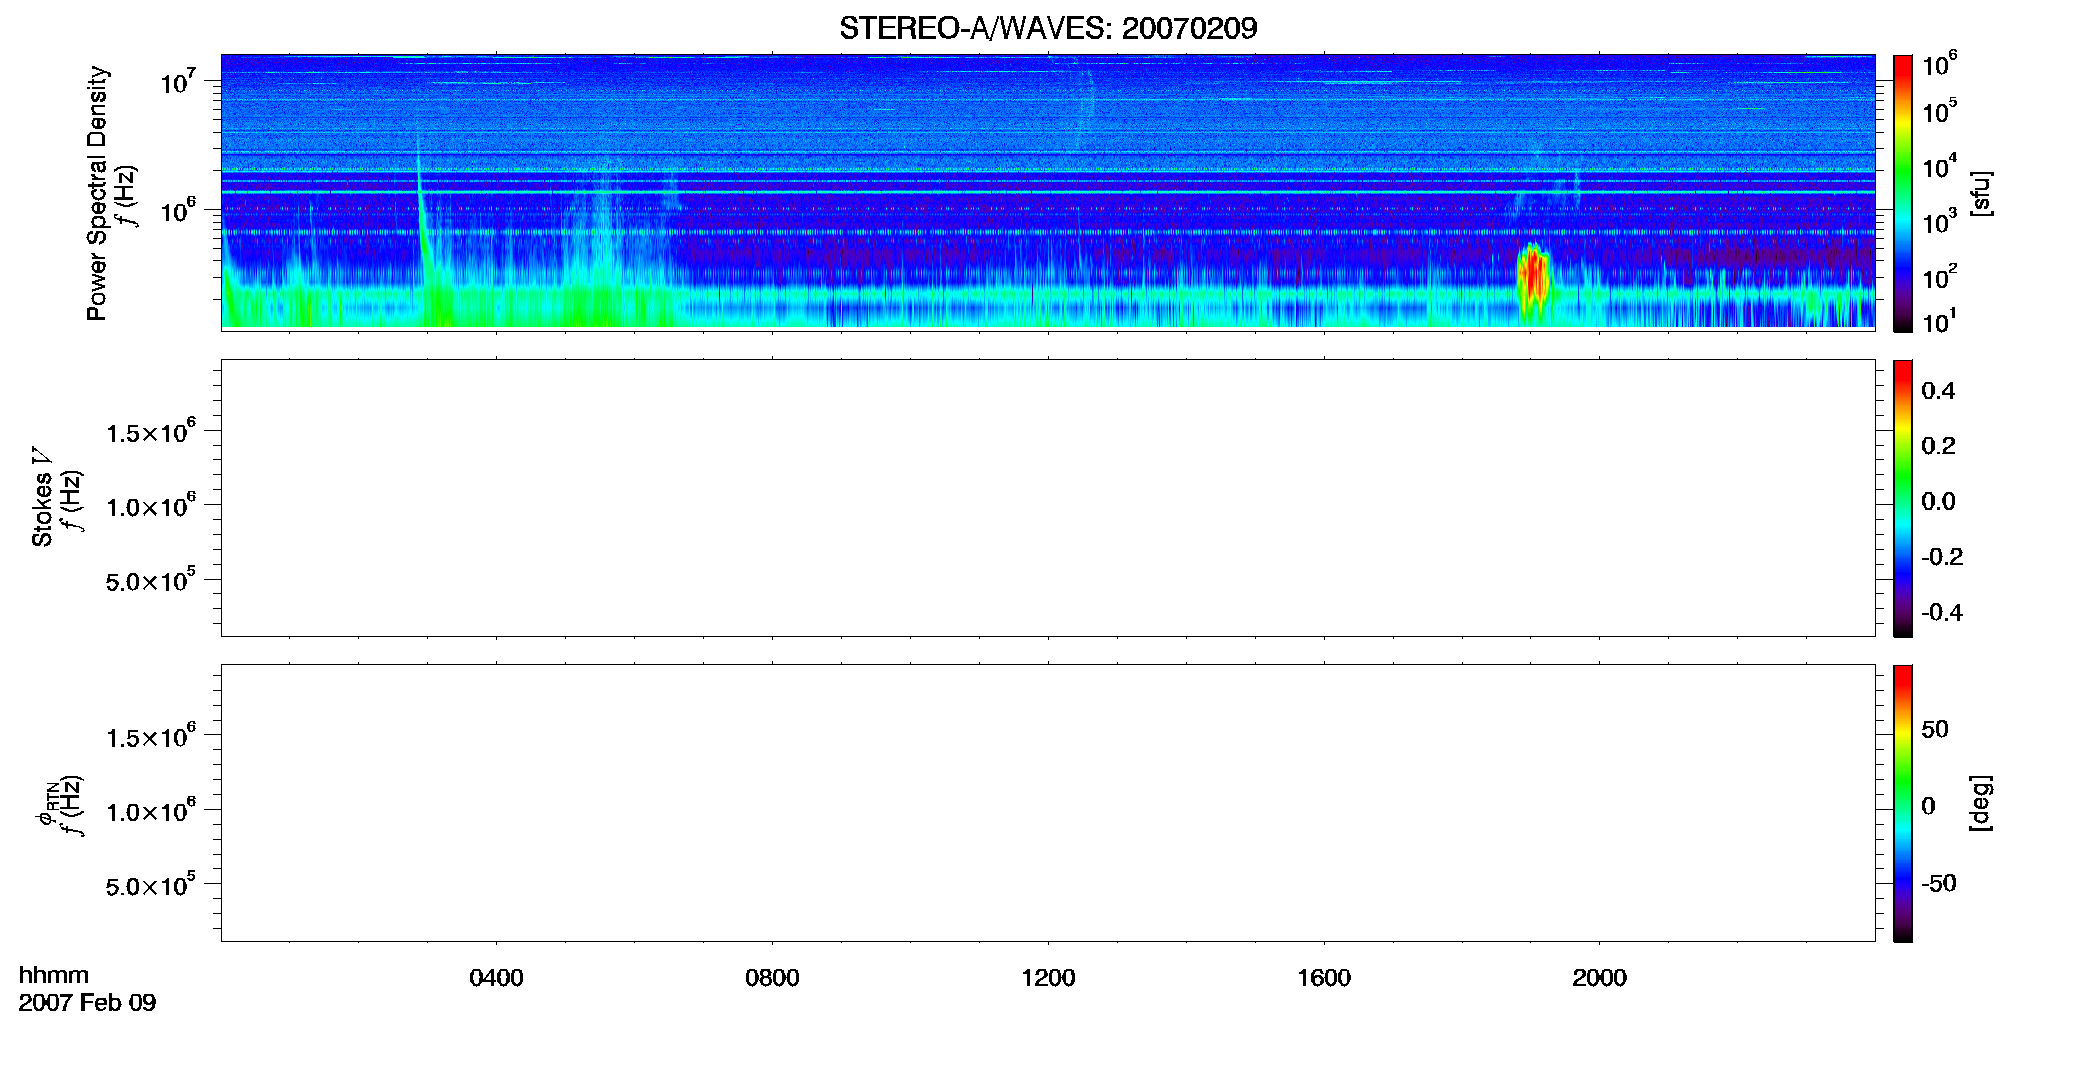Click the title STEREO-A/WAVES: 20070209
Image resolution: width=2096 pixels, height=1080 pixels.
1048,28
